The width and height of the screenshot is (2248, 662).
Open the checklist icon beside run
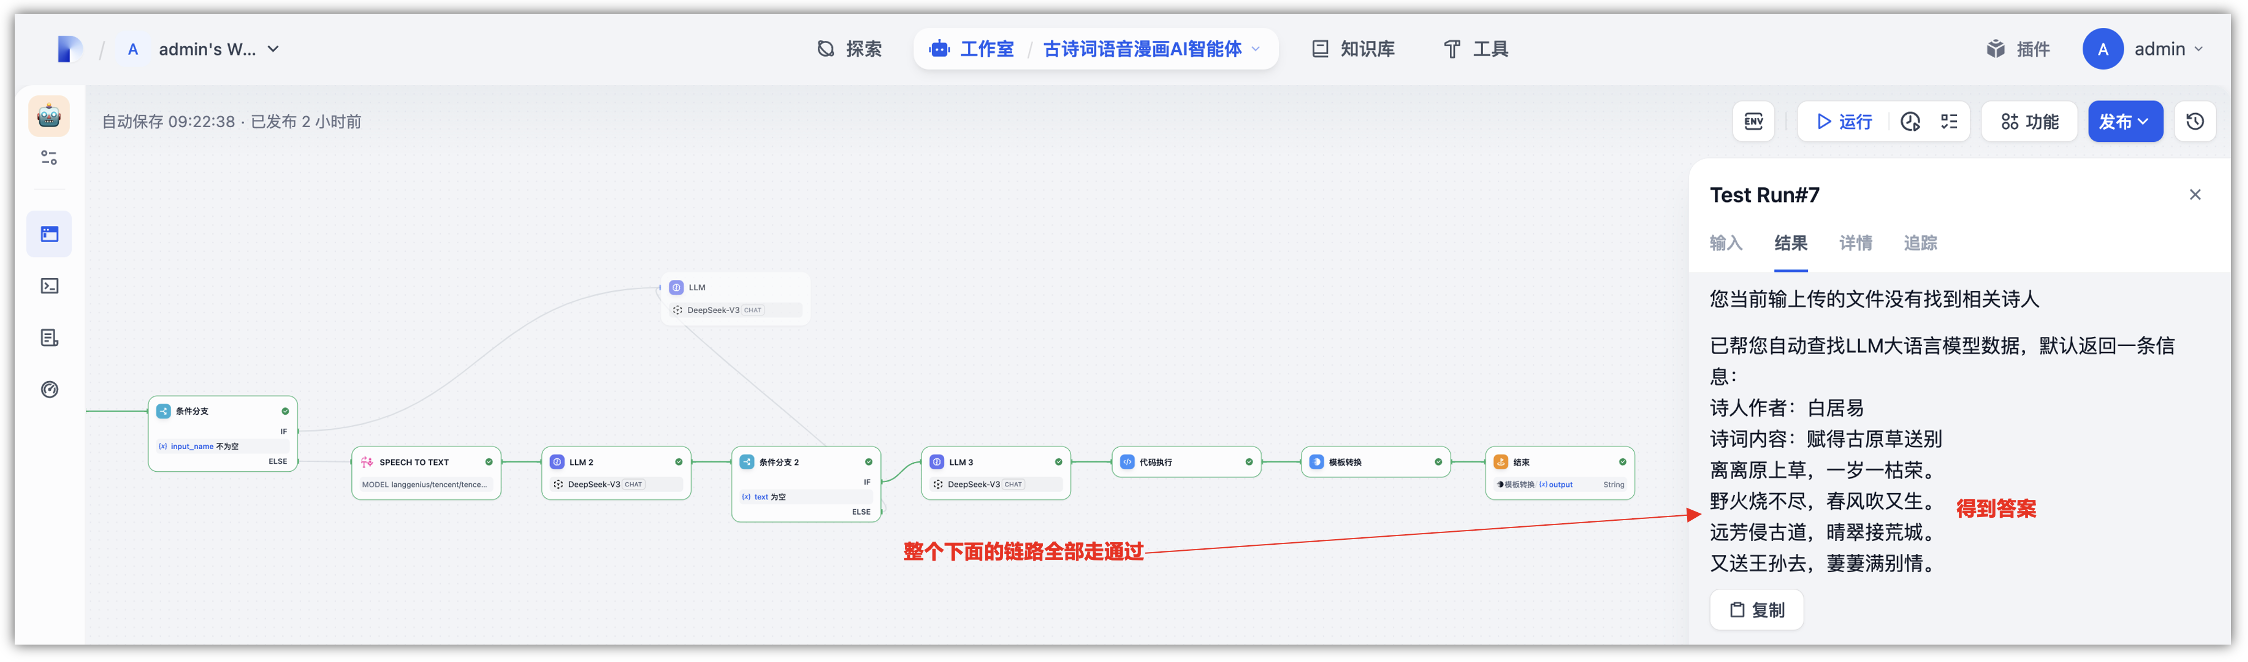[x=1949, y=122]
